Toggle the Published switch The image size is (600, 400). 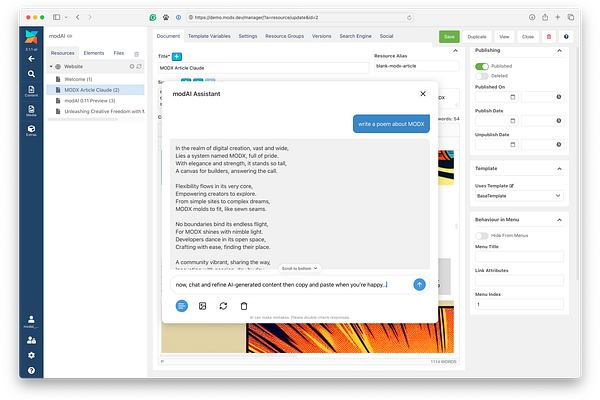(482, 66)
